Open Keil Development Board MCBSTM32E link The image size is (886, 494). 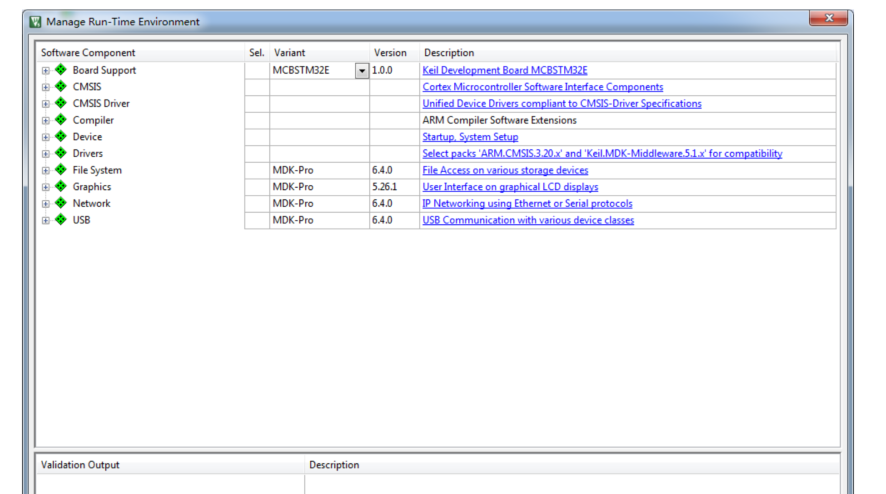coord(505,70)
